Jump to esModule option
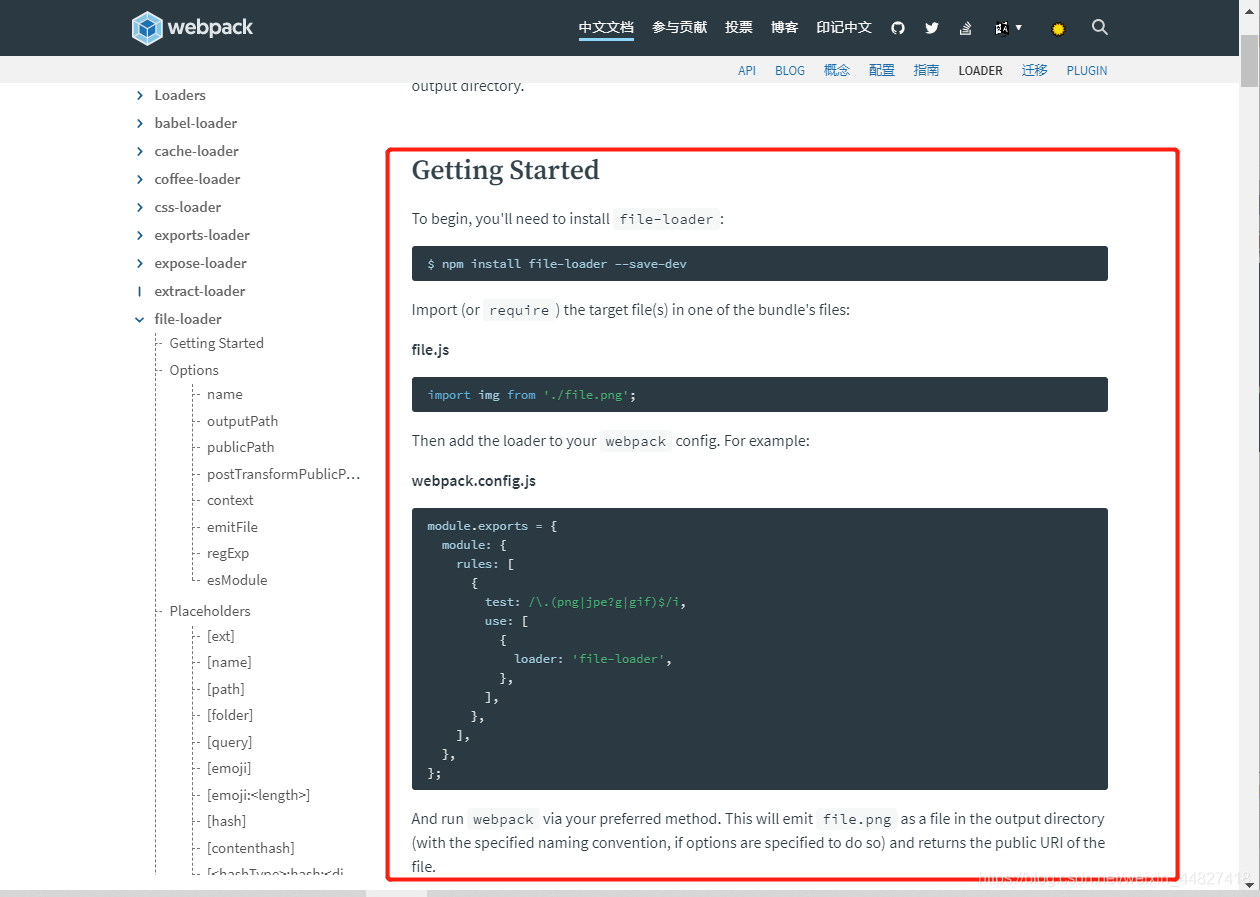This screenshot has height=897, width=1260. click(237, 580)
